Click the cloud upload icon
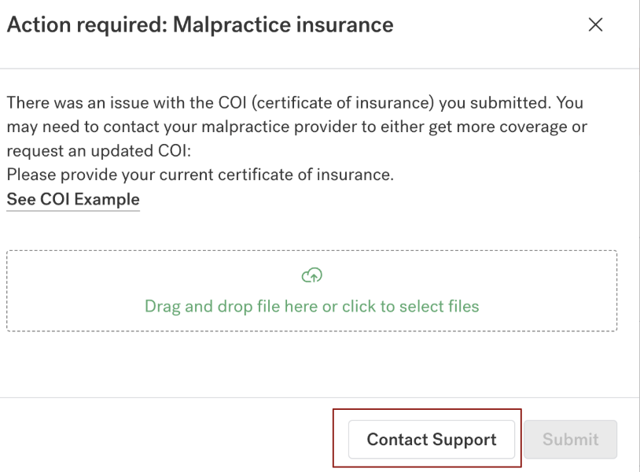Viewport: 640px width, 472px height. pos(312,276)
